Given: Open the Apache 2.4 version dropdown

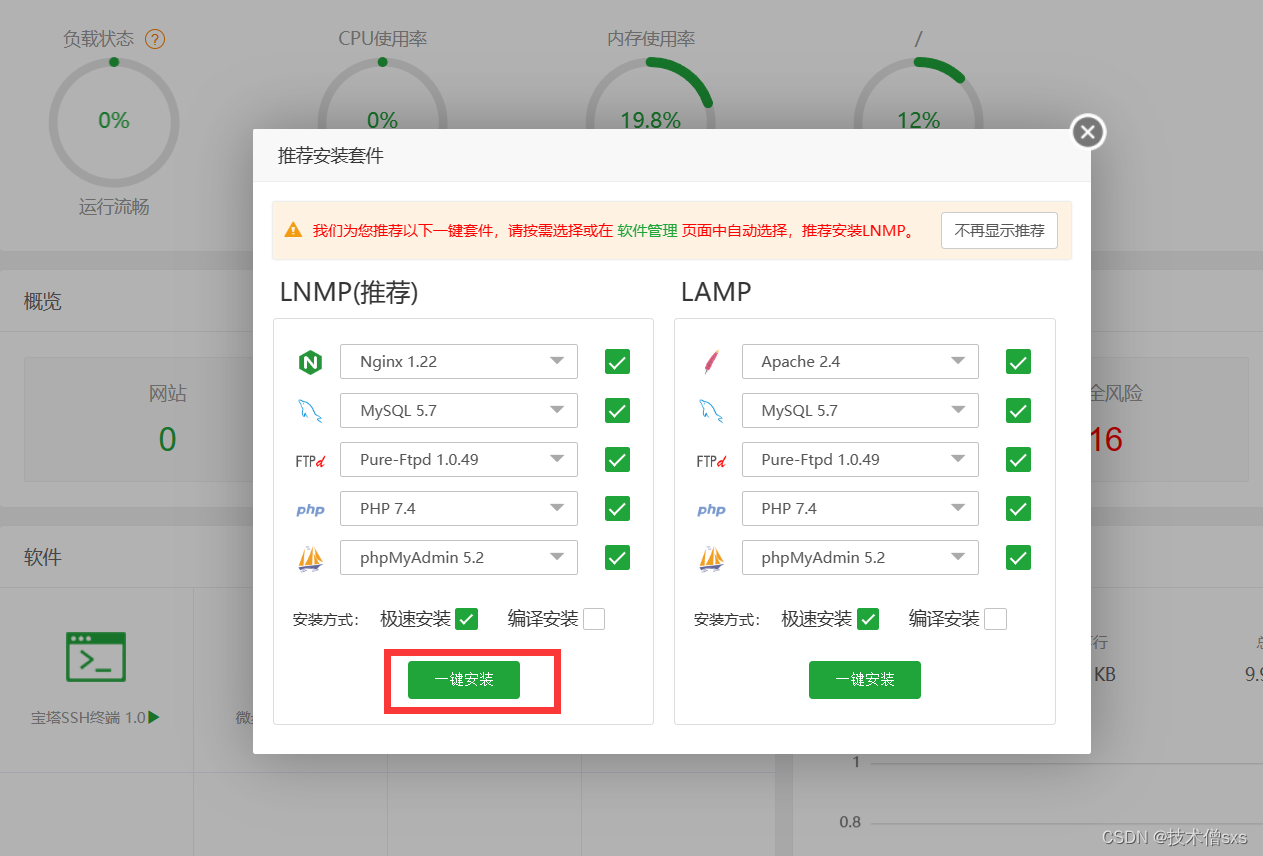Looking at the screenshot, I should click(860, 361).
